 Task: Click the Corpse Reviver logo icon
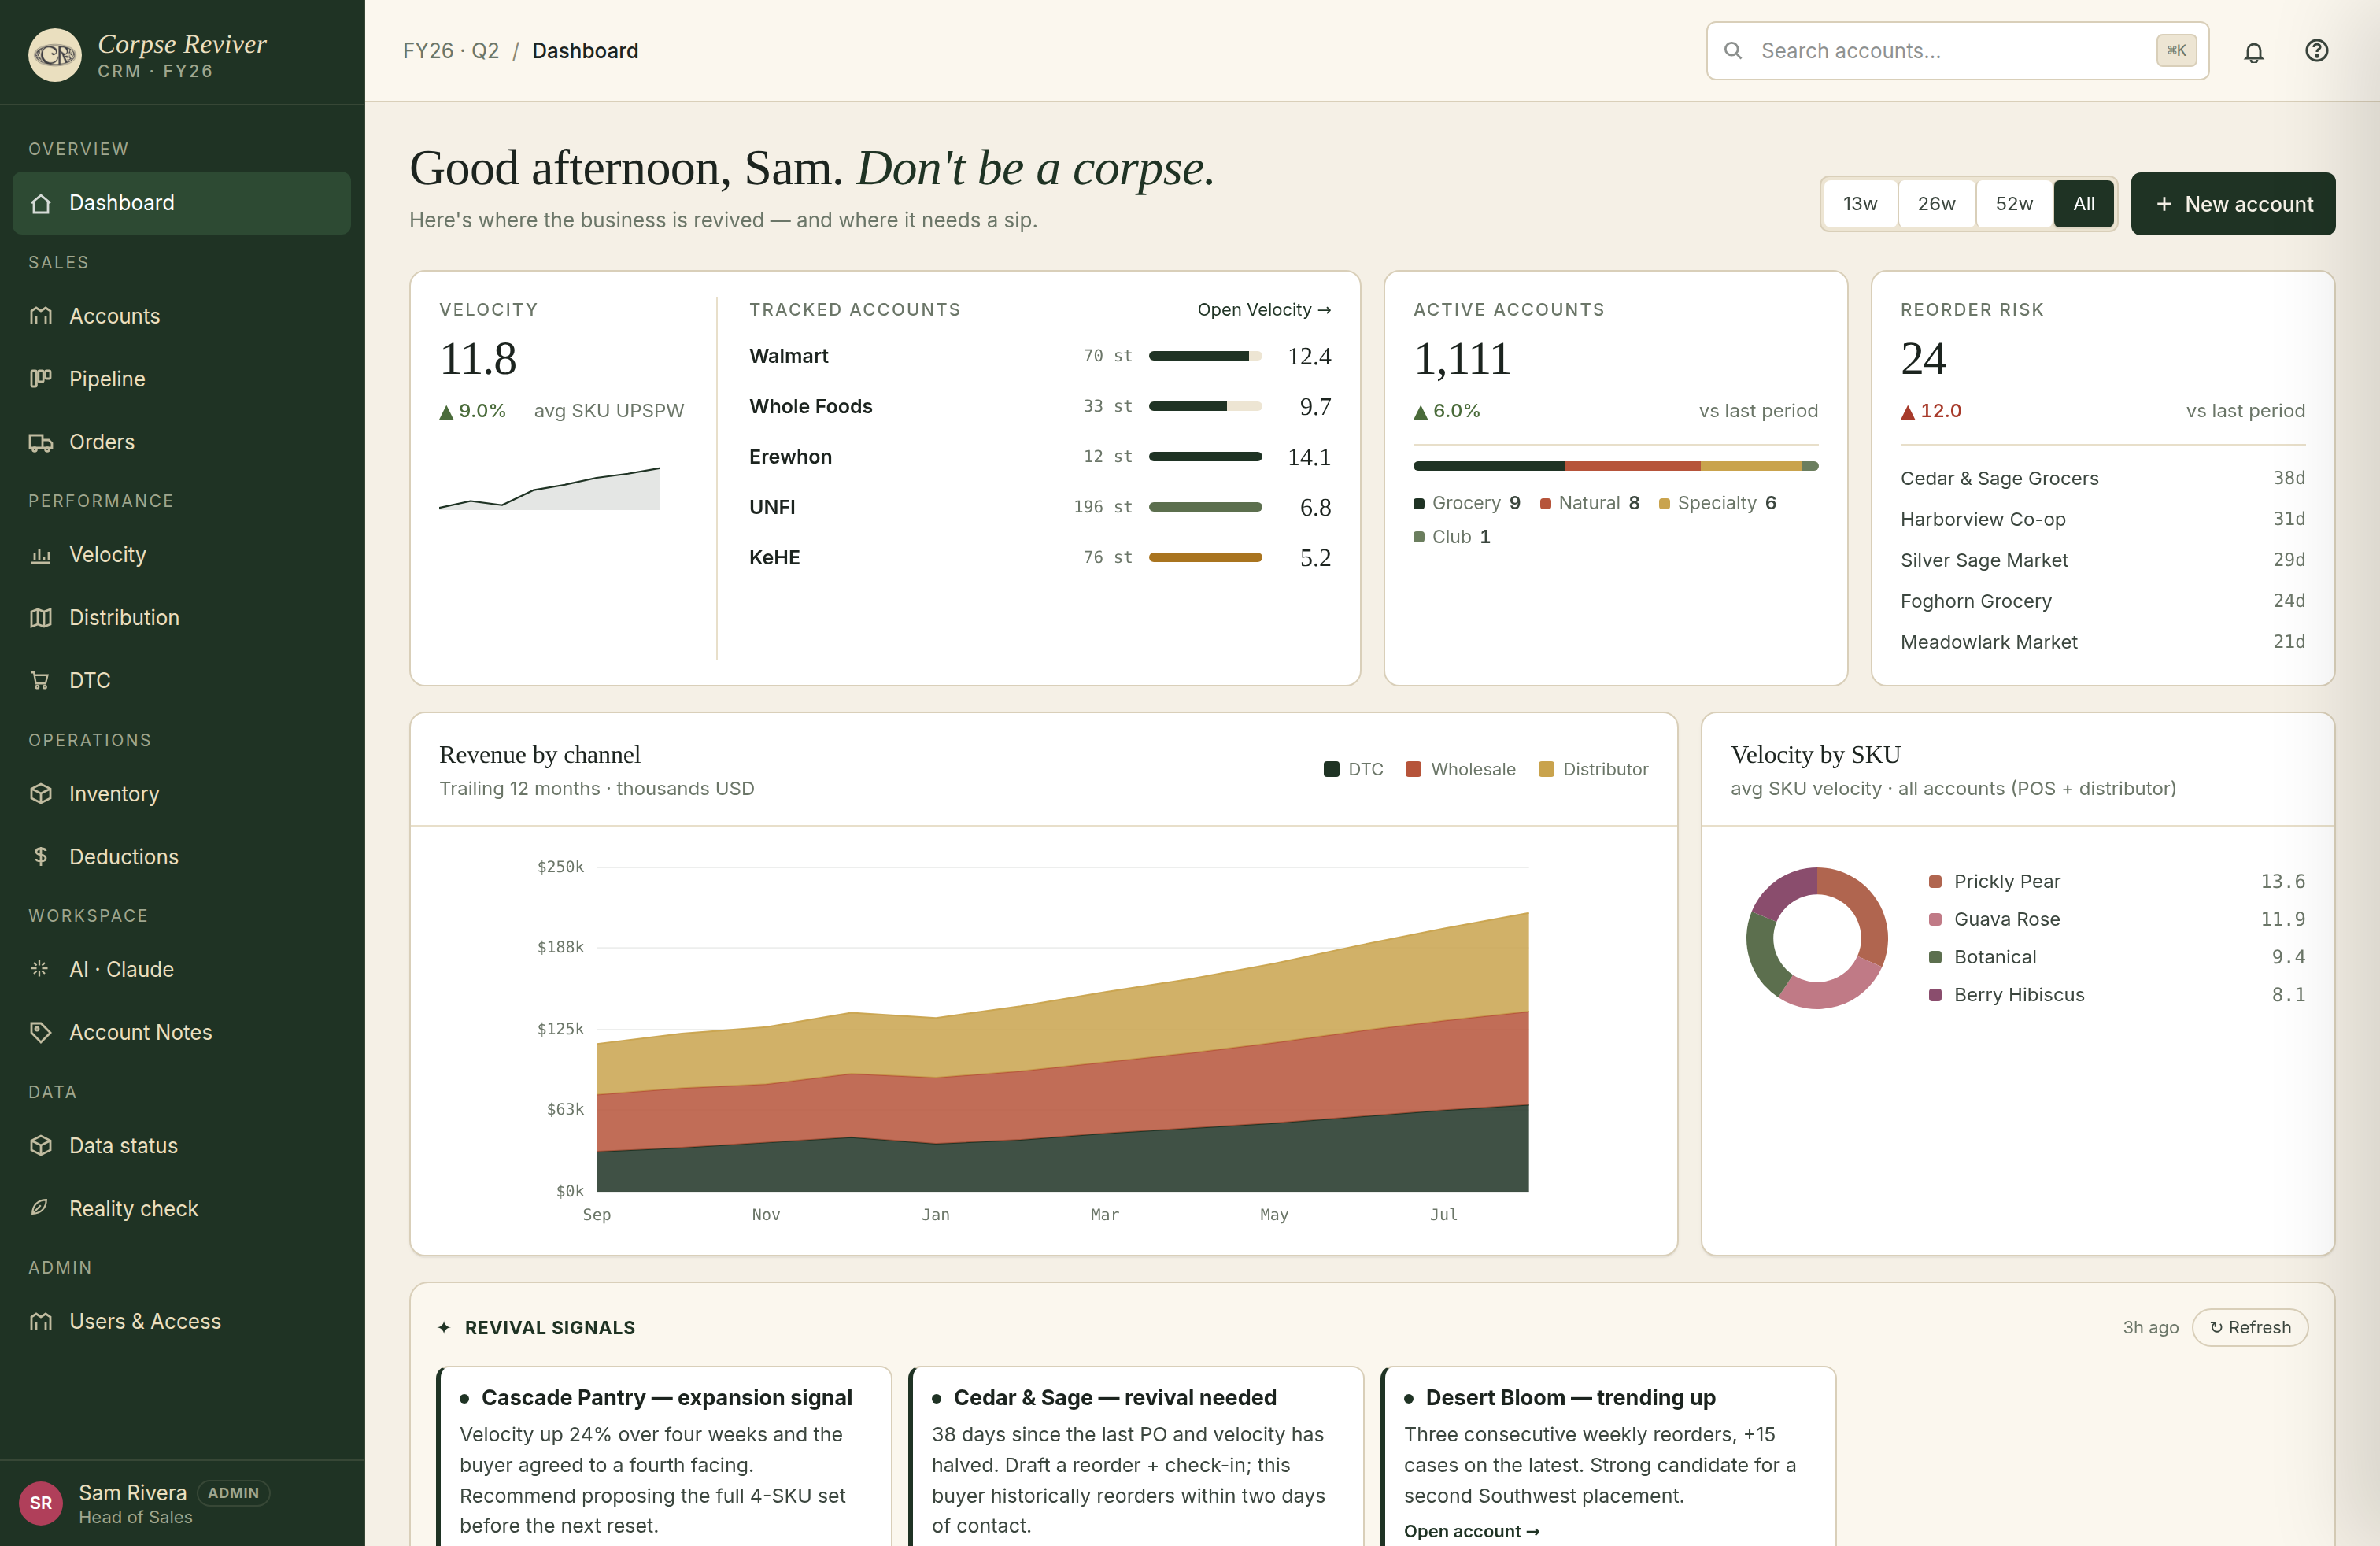55,55
